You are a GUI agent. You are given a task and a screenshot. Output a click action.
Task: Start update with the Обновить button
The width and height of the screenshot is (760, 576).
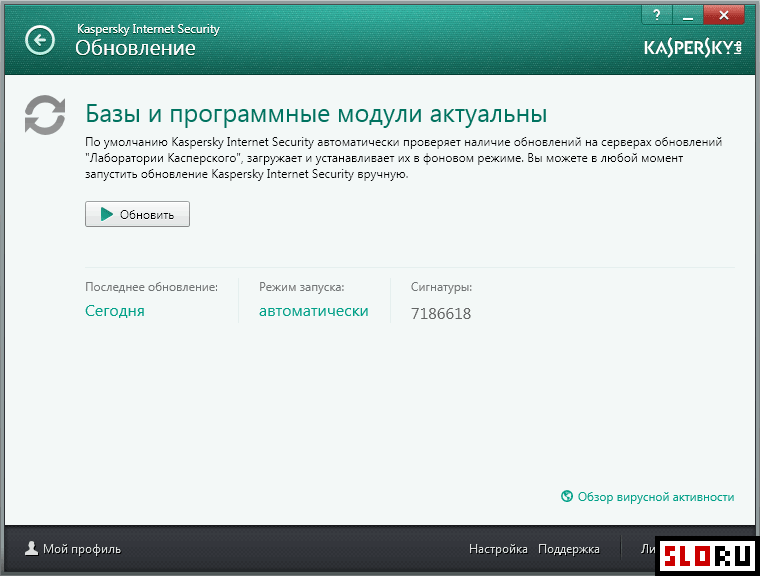point(137,214)
